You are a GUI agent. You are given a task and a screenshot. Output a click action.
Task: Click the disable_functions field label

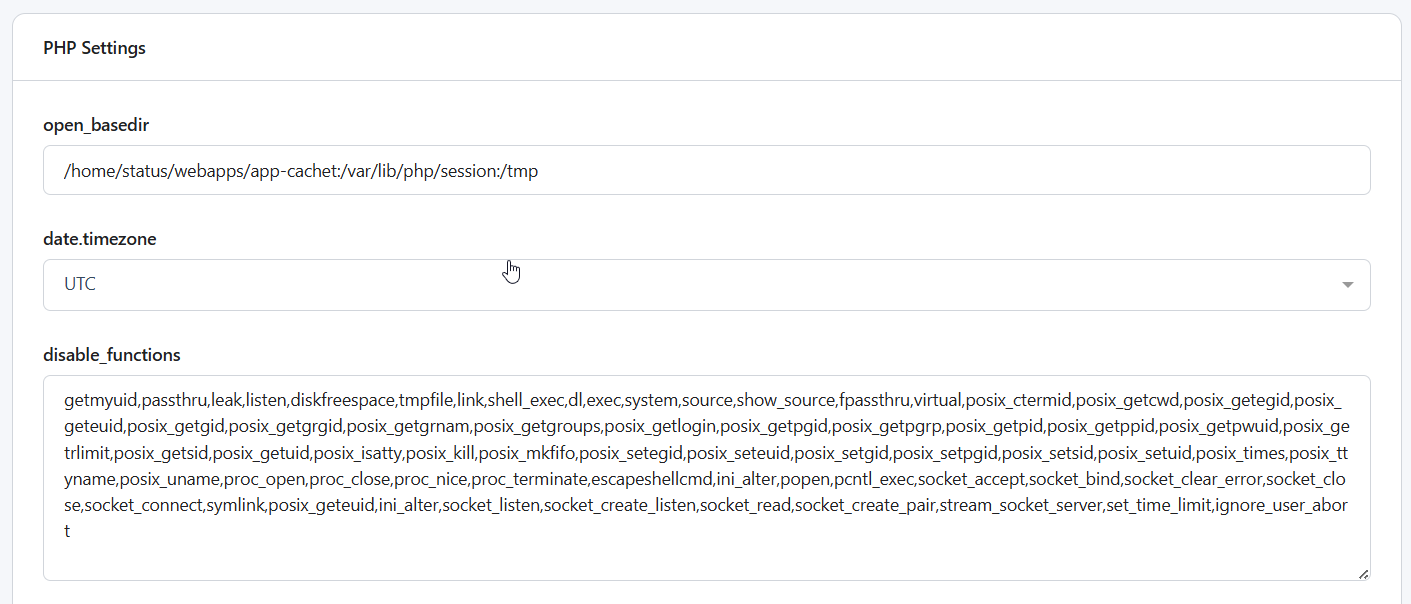[112, 355]
